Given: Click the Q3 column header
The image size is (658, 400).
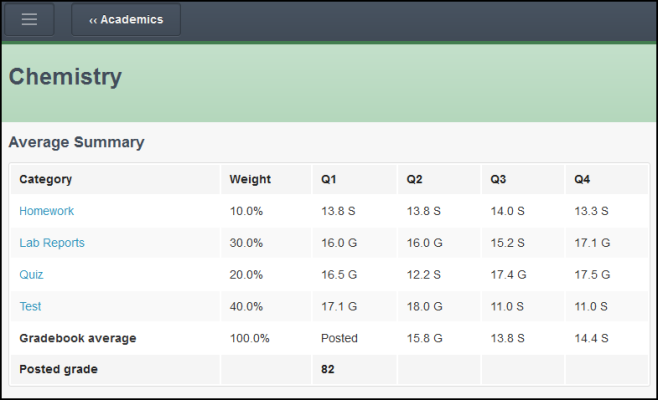Looking at the screenshot, I should pyautogui.click(x=499, y=180).
